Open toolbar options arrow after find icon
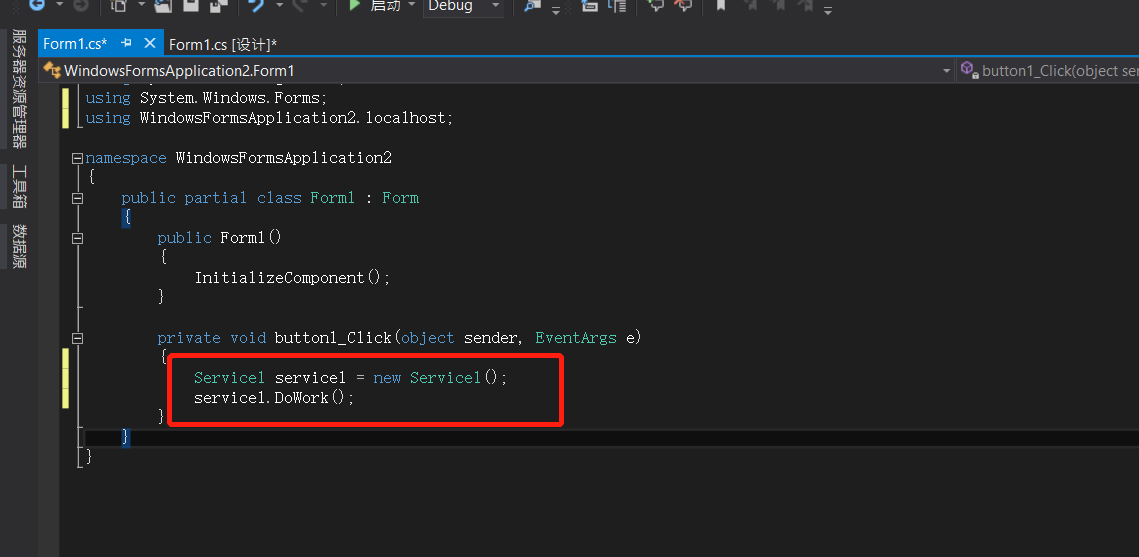This screenshot has height=557, width=1139. point(556,9)
